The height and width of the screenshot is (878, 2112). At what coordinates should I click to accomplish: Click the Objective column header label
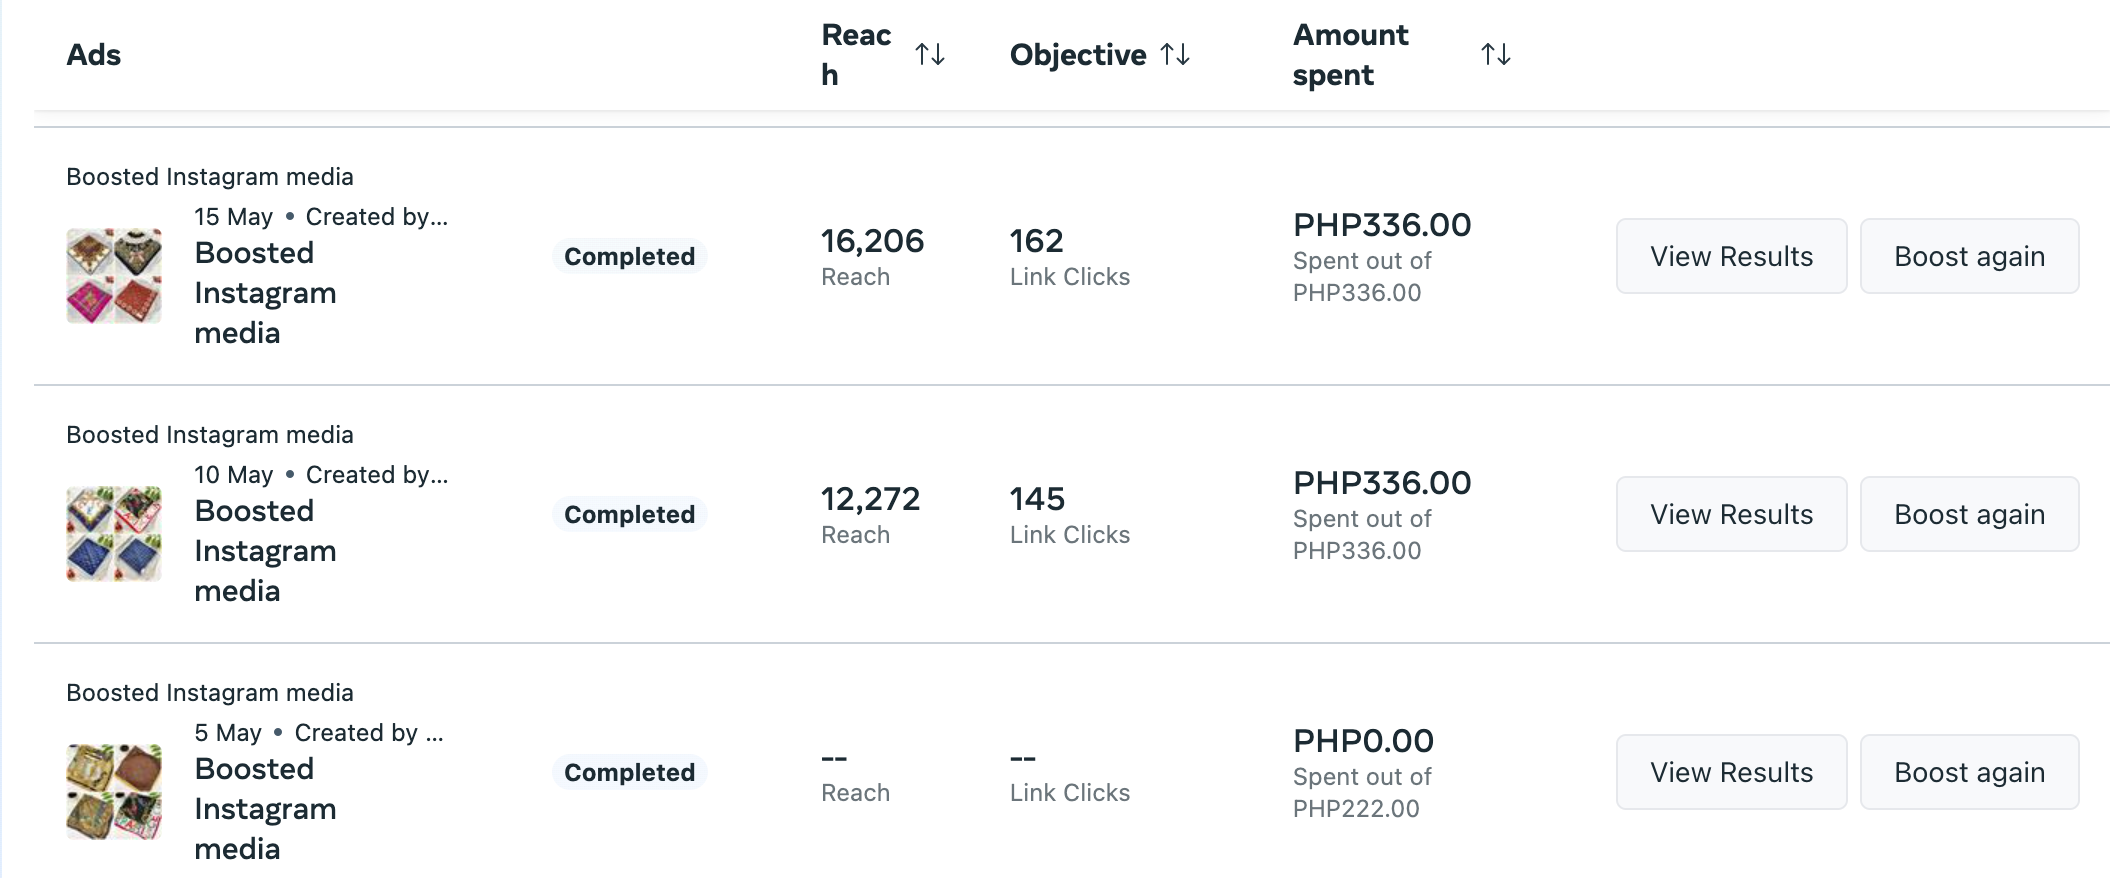1078,55
